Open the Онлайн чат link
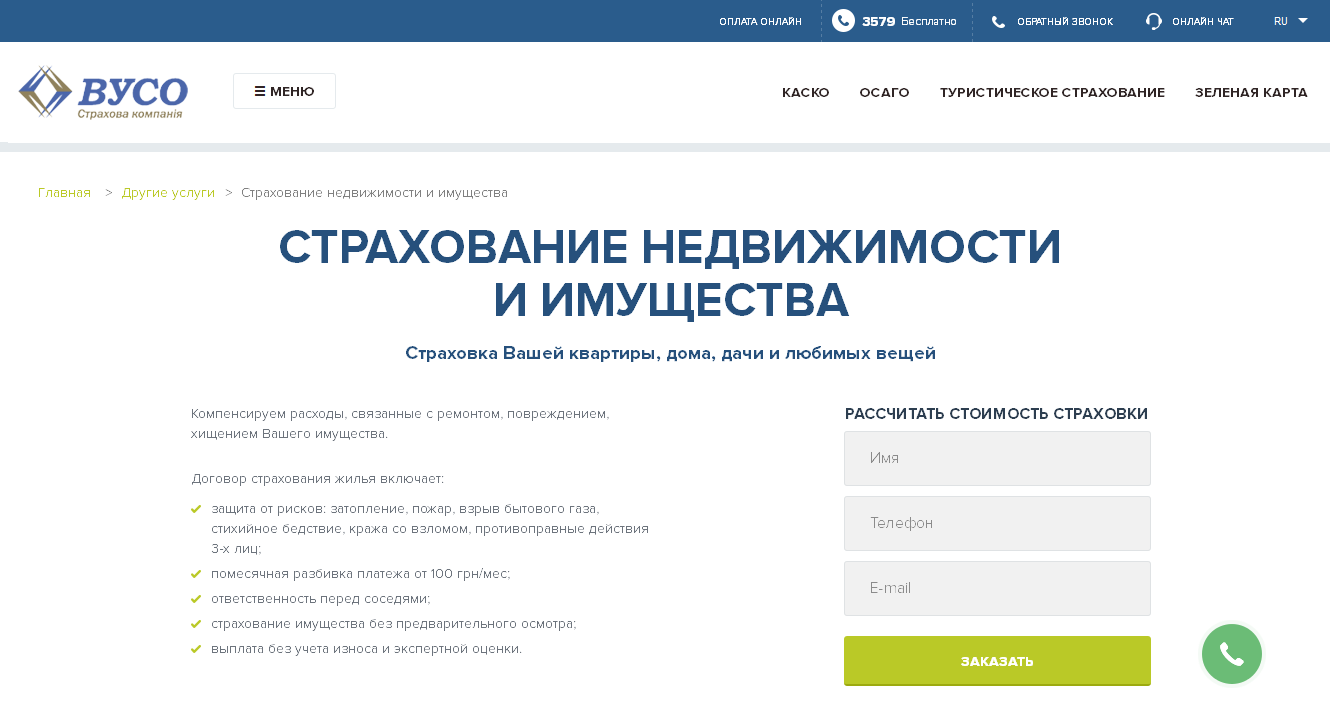Image resolution: width=1330 pixels, height=709 pixels. pyautogui.click(x=1202, y=22)
